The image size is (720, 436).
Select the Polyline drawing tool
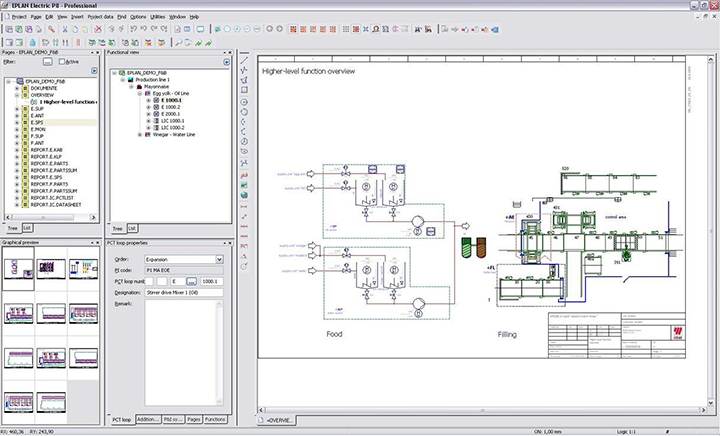pyautogui.click(x=244, y=69)
